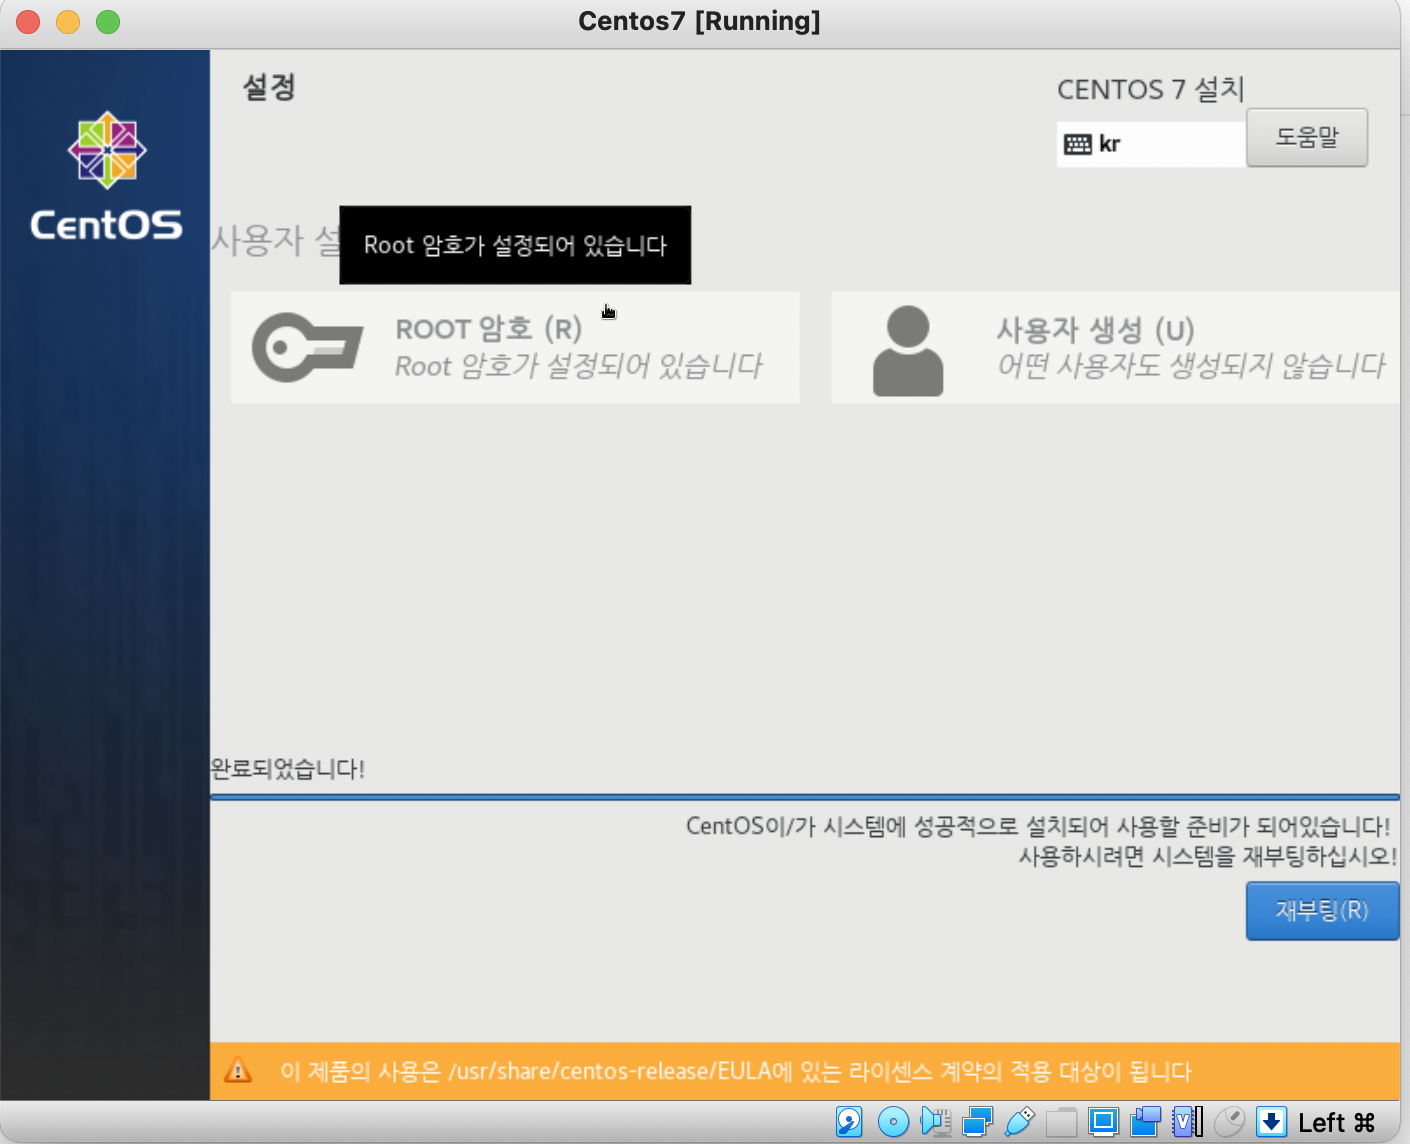Open the optical disc status icon

[x=893, y=1122]
